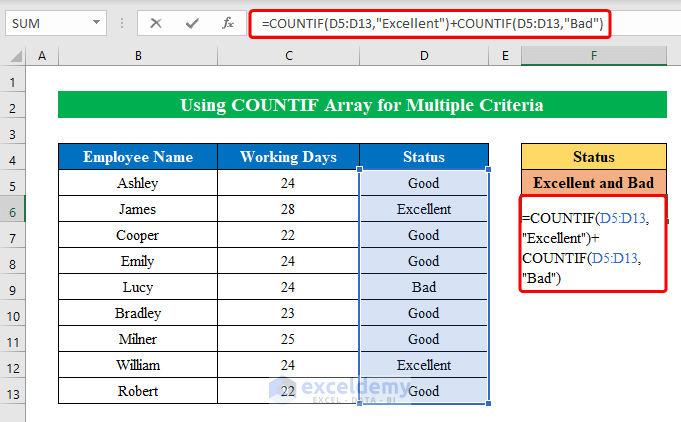Screen dimensions: 681x422
Task: Select the cell containing Milner
Action: pyautogui.click(x=138, y=339)
